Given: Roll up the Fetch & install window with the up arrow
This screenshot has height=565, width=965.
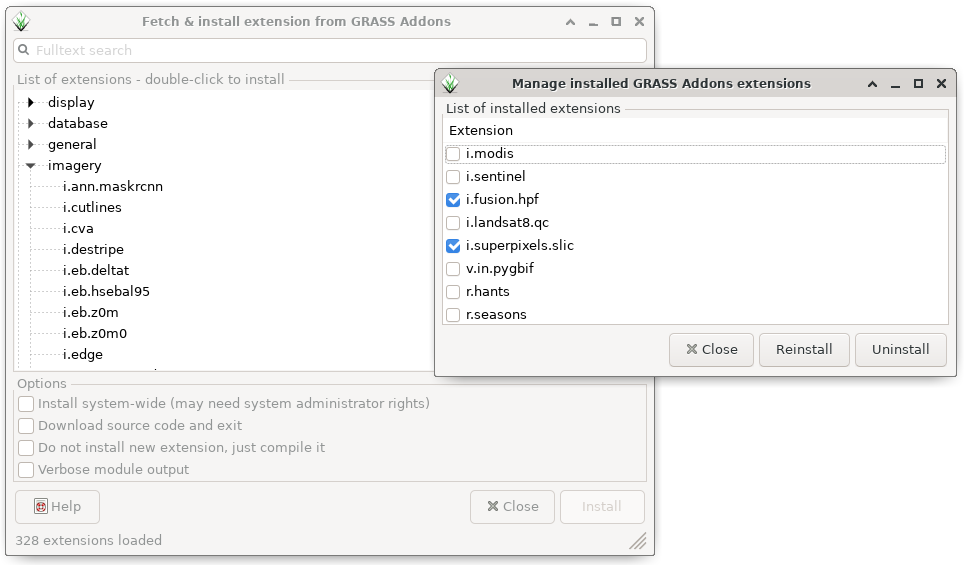Looking at the screenshot, I should pos(571,22).
